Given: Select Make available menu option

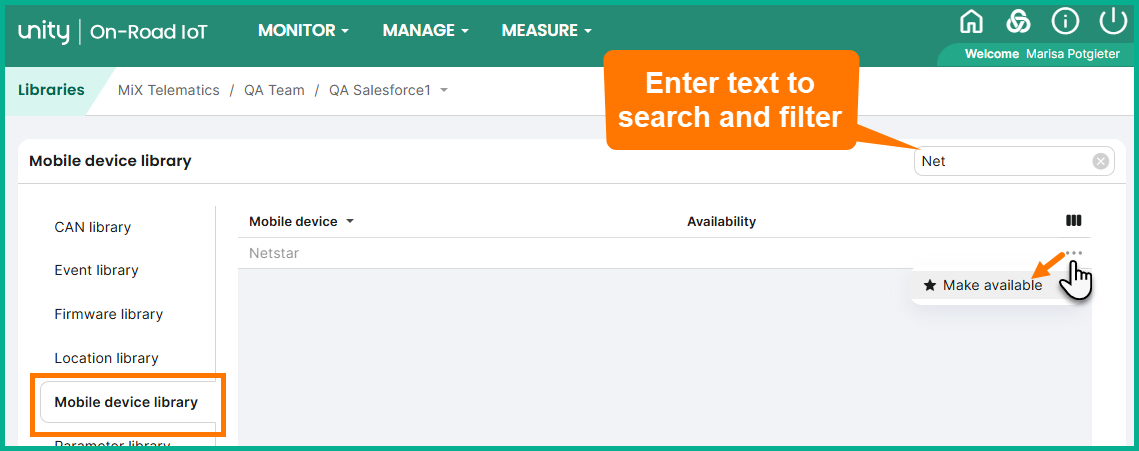Looking at the screenshot, I should point(991,286).
